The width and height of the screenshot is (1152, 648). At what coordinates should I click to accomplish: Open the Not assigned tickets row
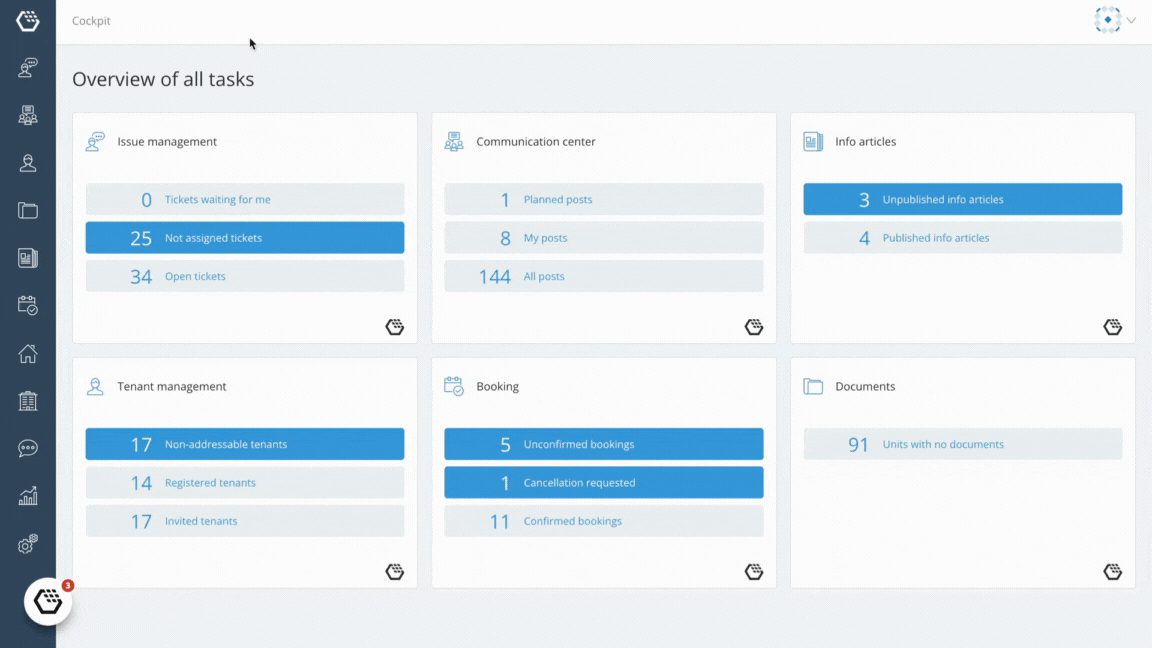pyautogui.click(x=245, y=237)
